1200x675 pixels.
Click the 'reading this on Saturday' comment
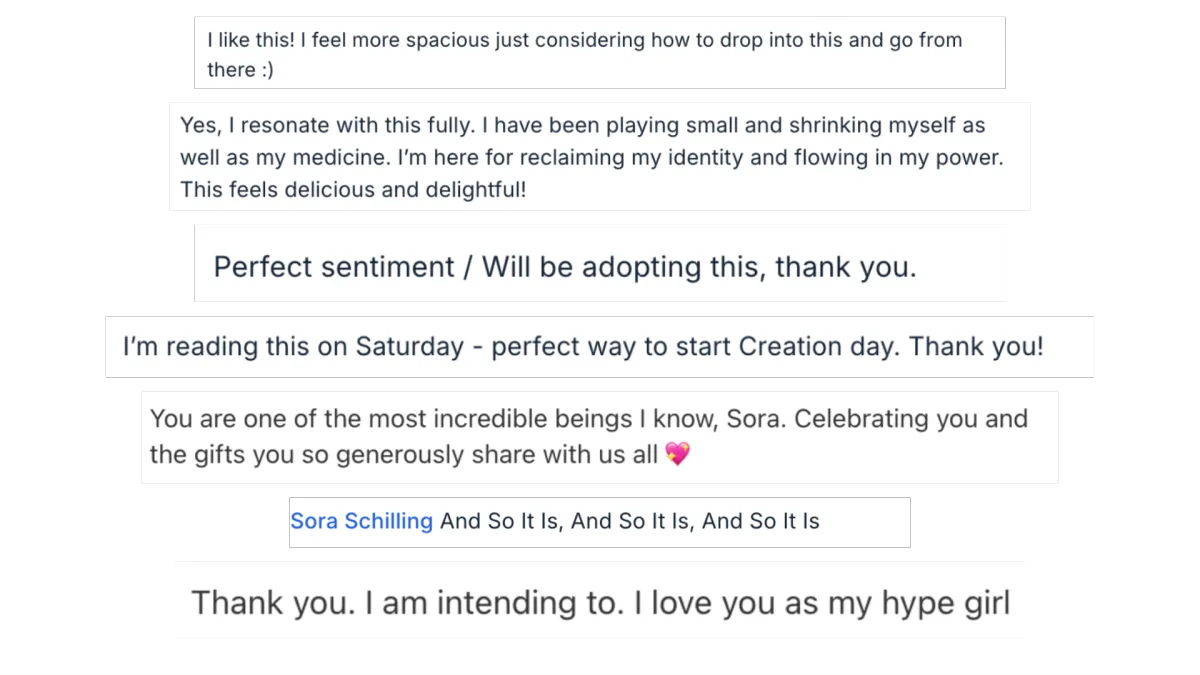tap(600, 347)
